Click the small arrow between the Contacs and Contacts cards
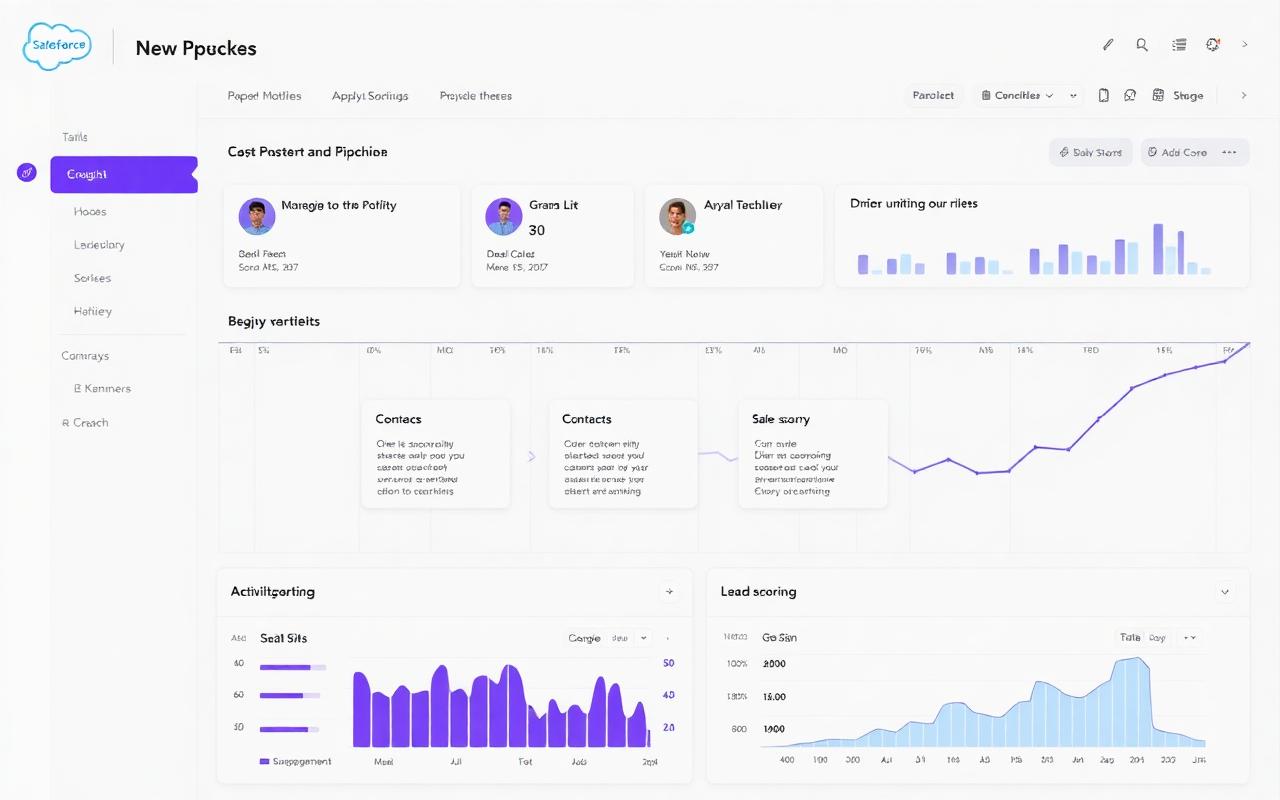Viewport: 1280px width, 800px height. [x=531, y=456]
